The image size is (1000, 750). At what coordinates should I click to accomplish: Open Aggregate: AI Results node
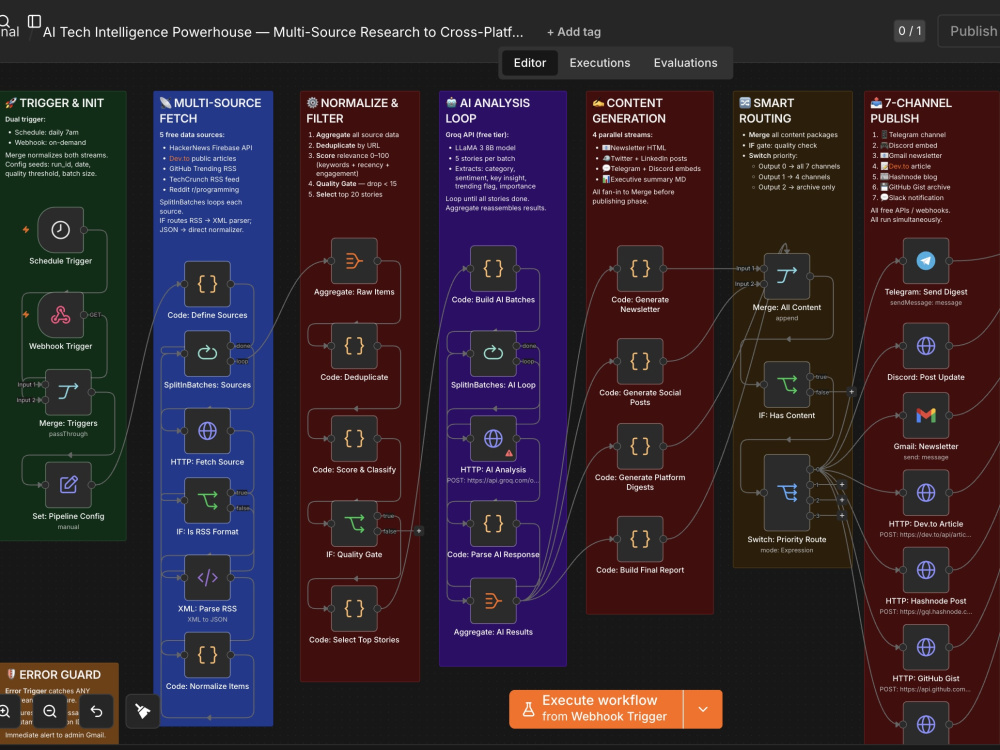tap(493, 601)
